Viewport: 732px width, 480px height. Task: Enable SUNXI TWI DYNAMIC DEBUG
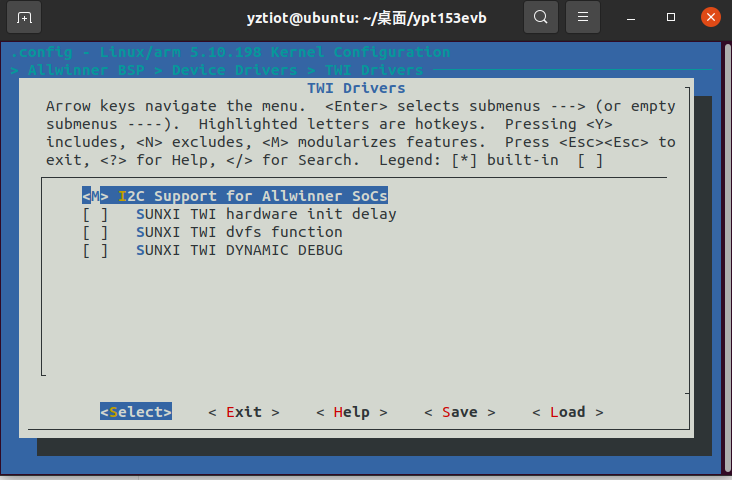pyautogui.click(x=95, y=250)
